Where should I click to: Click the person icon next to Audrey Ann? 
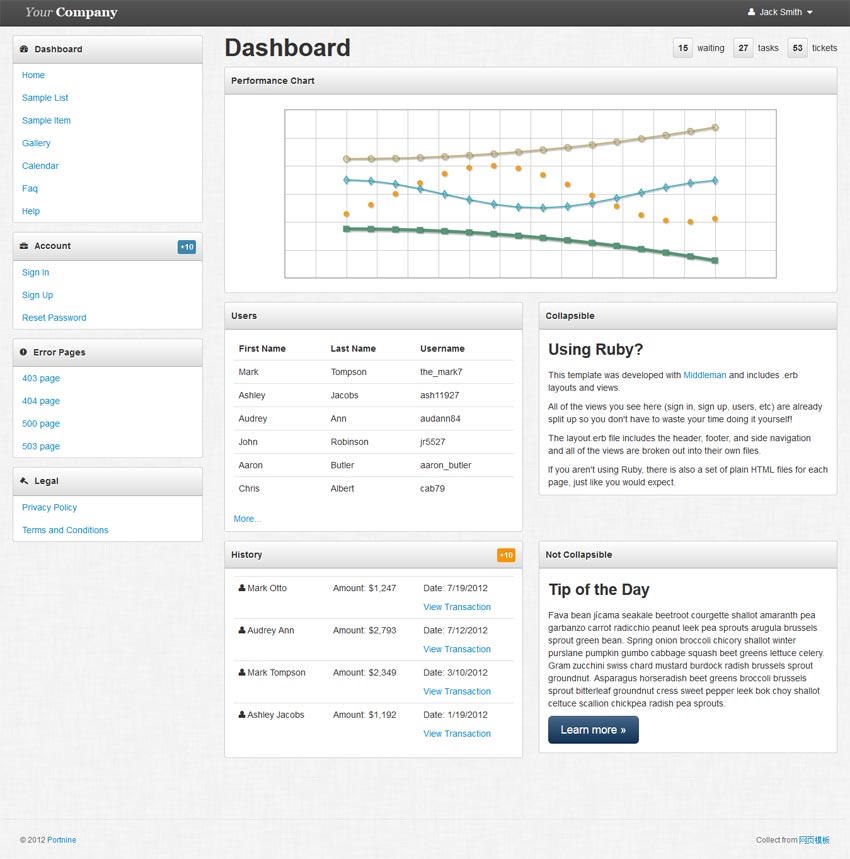(x=242, y=630)
